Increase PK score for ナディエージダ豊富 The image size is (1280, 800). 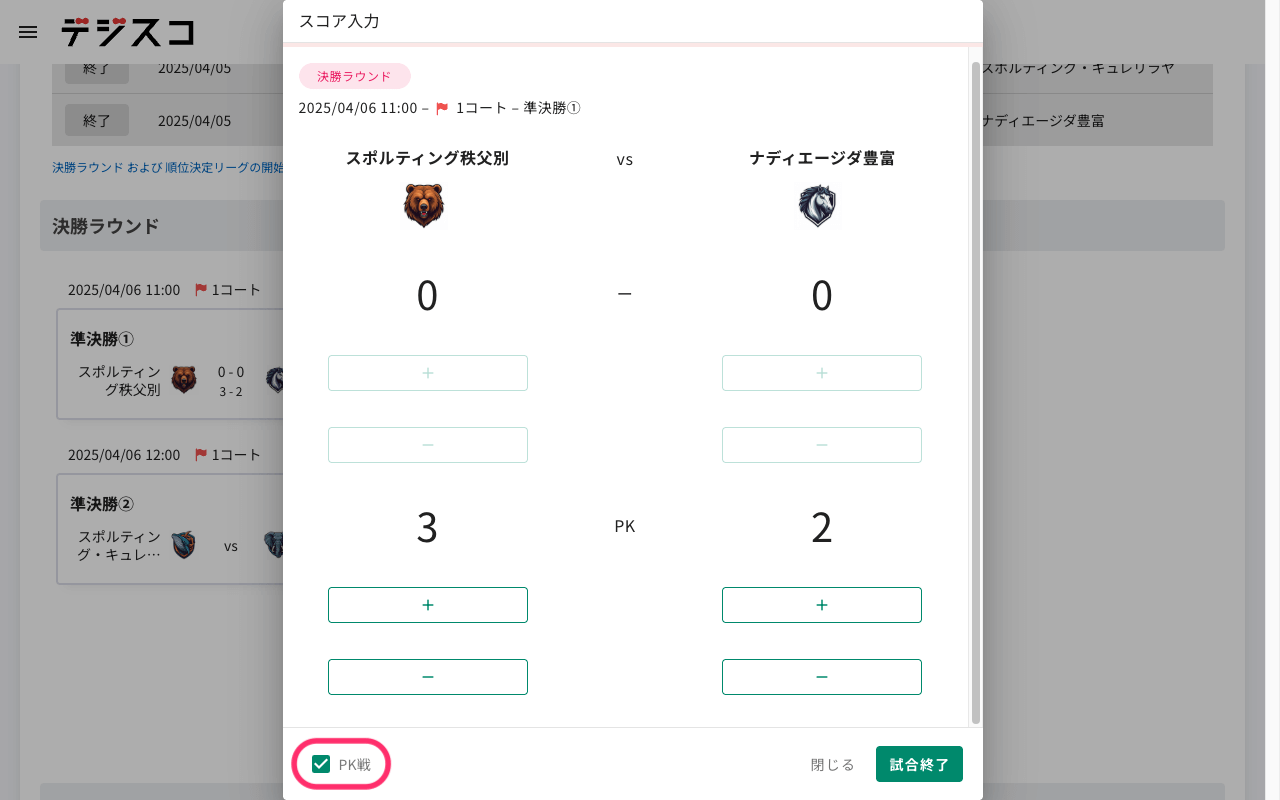tap(822, 605)
